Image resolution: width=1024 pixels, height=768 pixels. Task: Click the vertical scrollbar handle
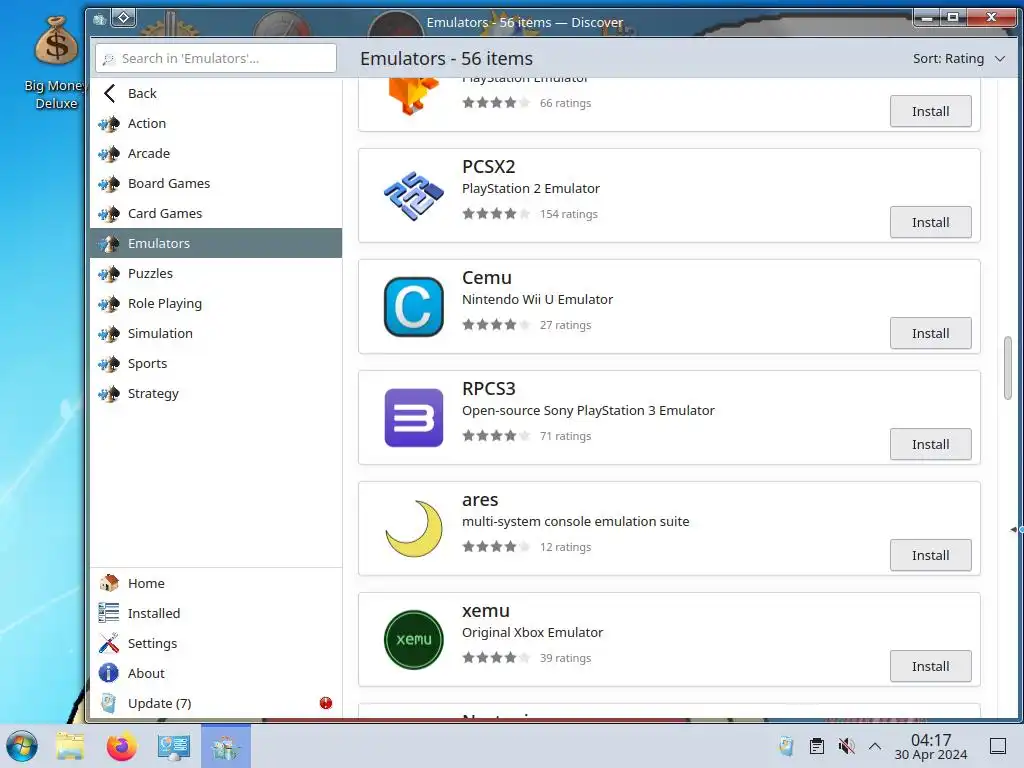(1008, 368)
